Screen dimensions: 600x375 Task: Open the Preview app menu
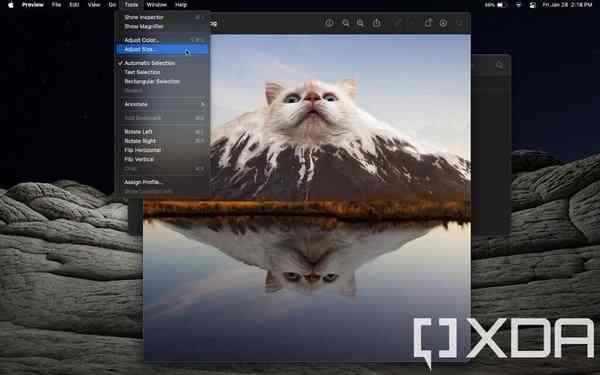point(33,5)
